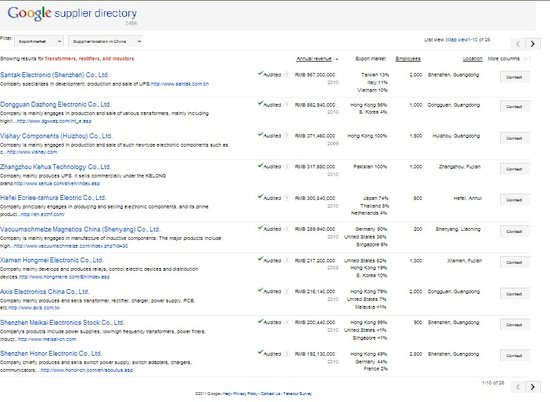Visit the vacuumschmelze.com website link
The image size is (550, 402).
pos(71,246)
